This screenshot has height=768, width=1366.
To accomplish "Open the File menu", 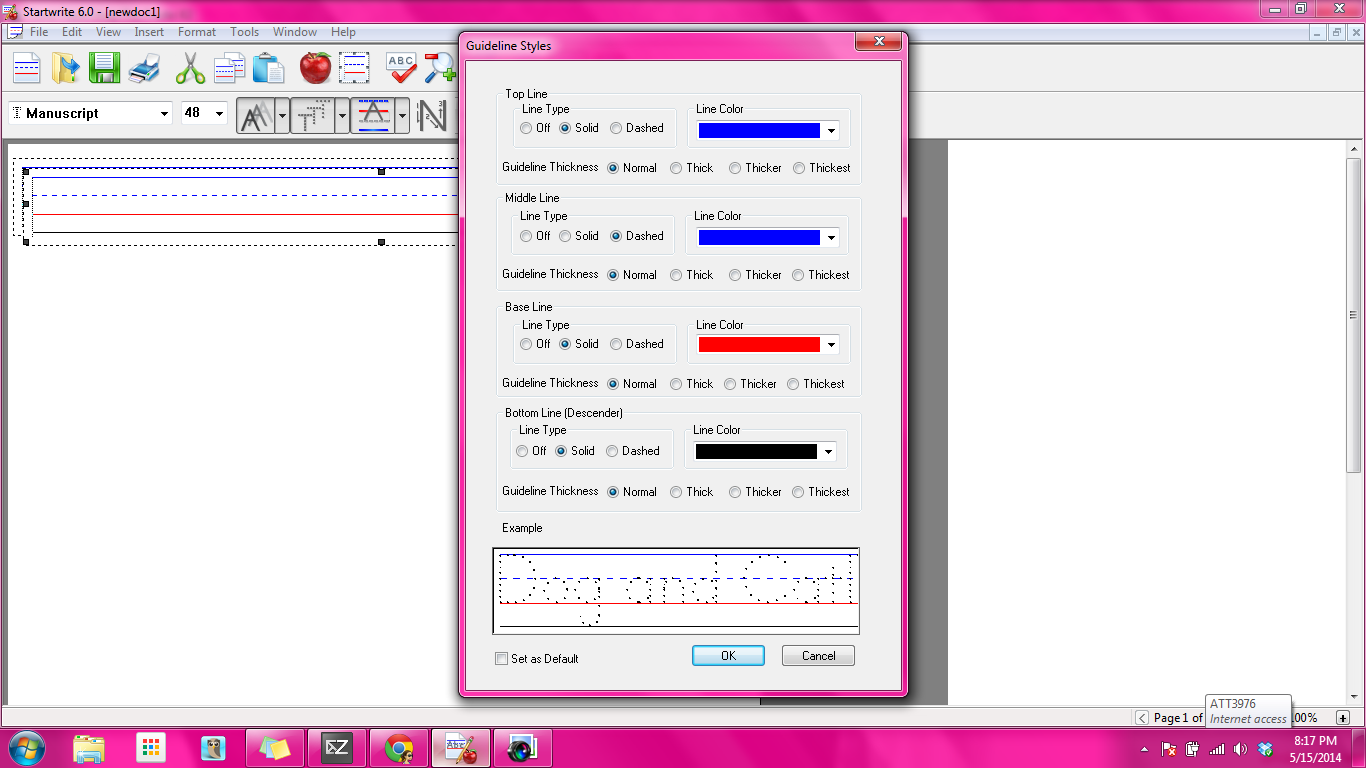I will [39, 32].
